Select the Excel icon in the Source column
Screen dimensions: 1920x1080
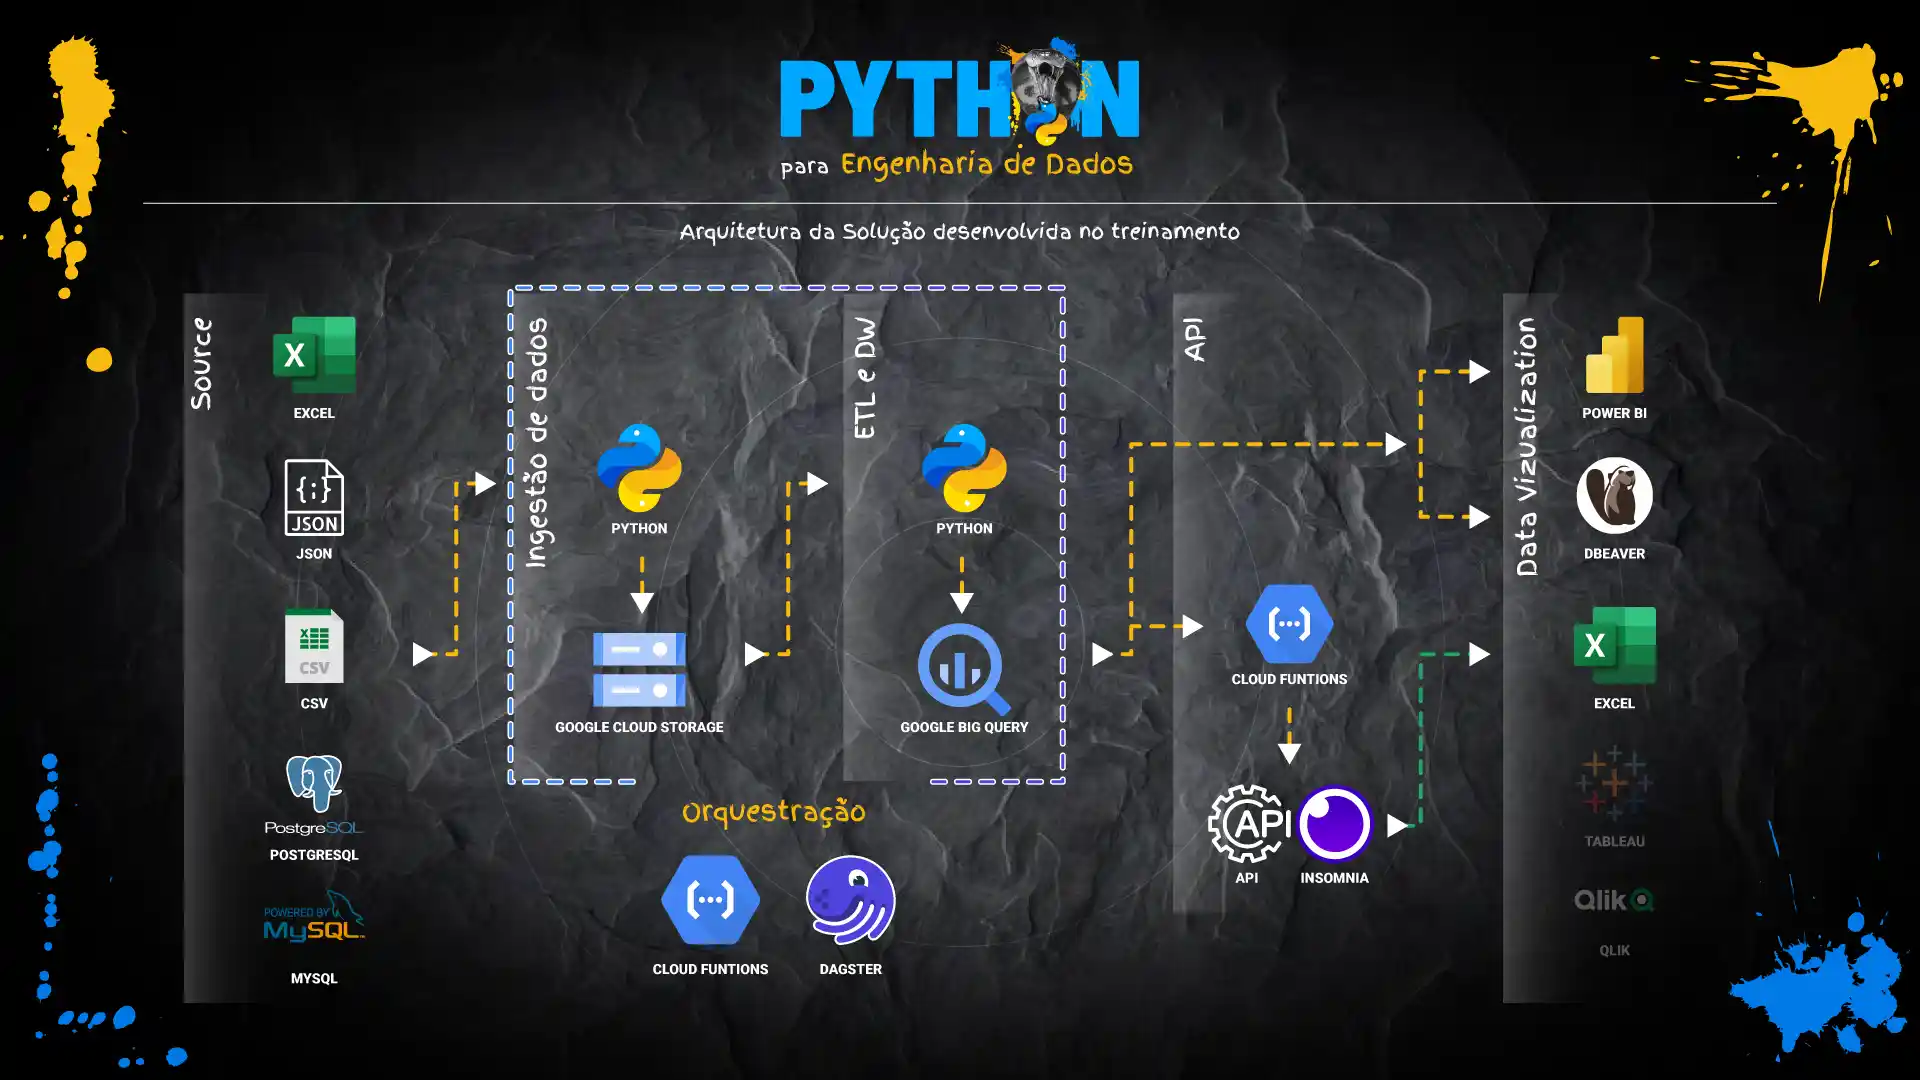315,355
